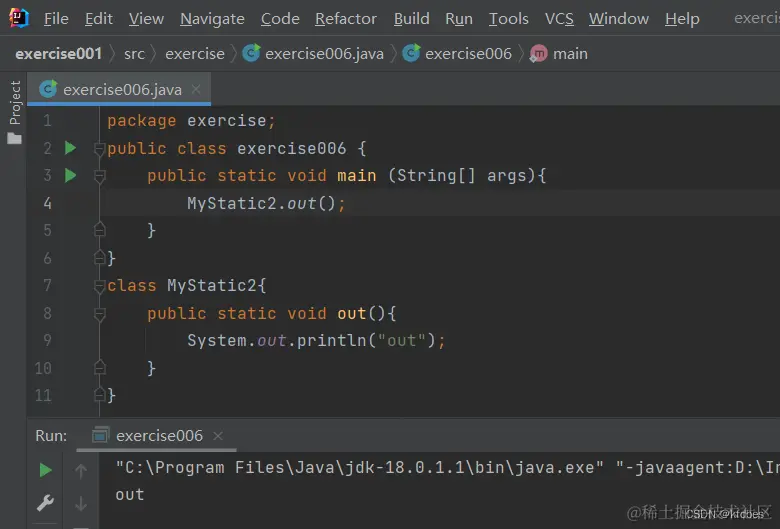Click the fold end marker on line 5
This screenshot has width=780, height=529.
[99, 230]
